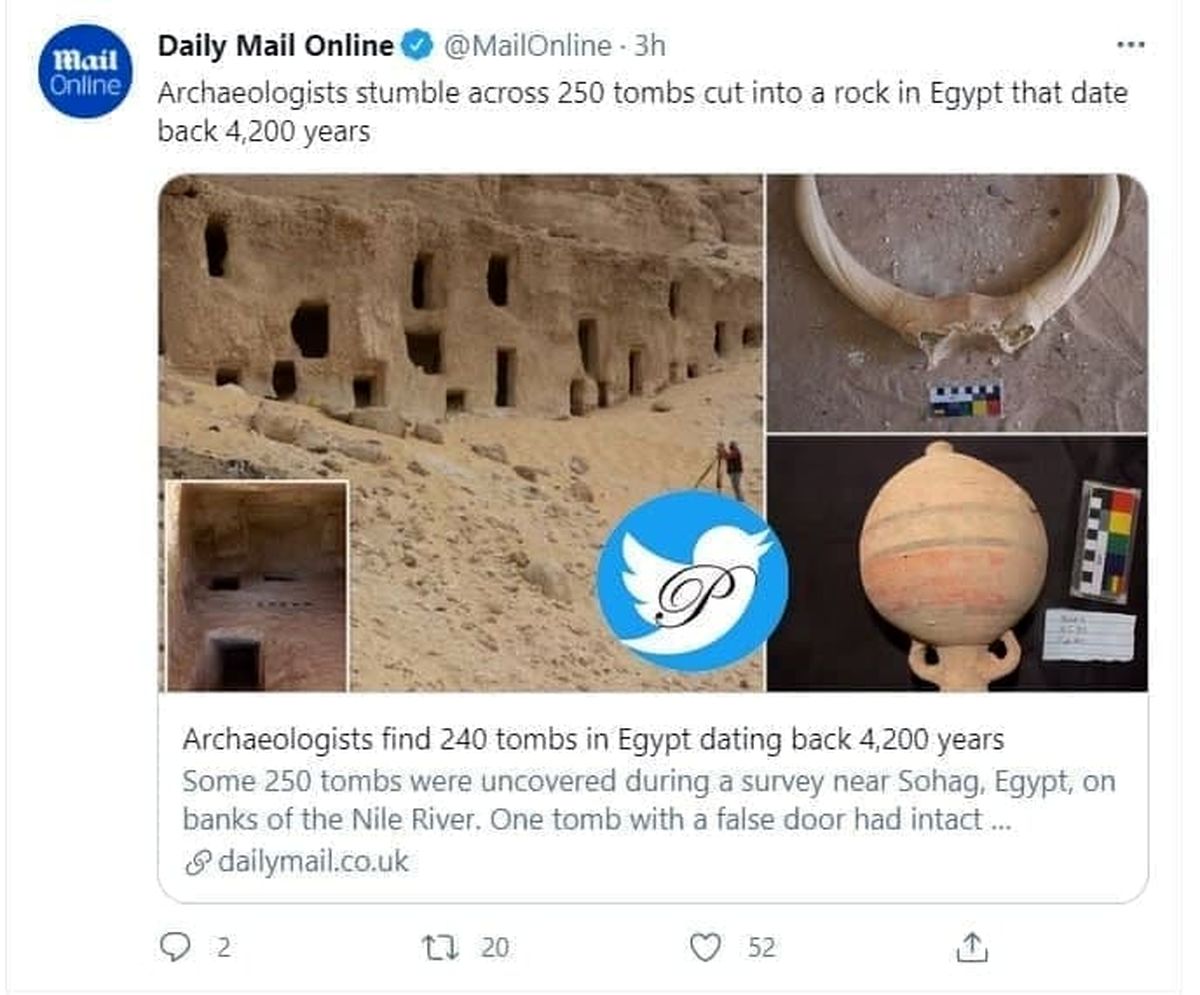Click the Twitter bird watermark logo
Viewport: 1200px width, 995px height.
point(692,580)
